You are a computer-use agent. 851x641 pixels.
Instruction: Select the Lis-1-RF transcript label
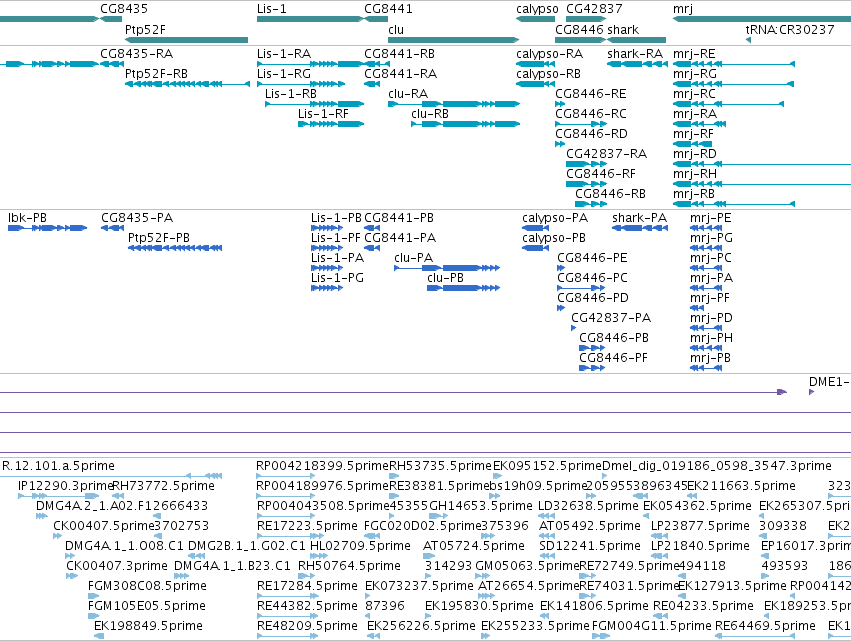coord(323,114)
